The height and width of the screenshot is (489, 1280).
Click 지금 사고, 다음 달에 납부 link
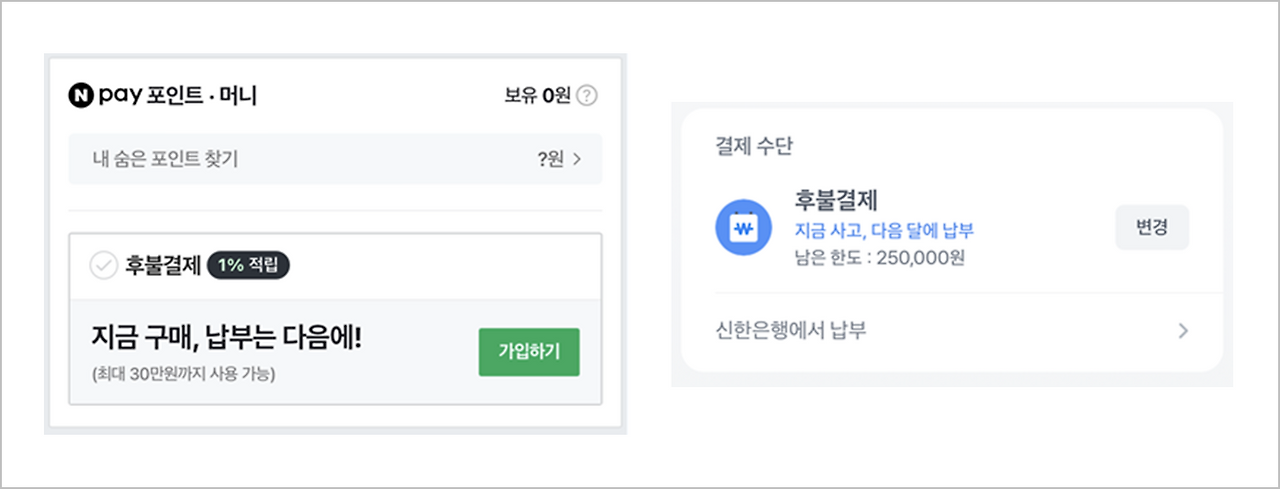(x=884, y=231)
